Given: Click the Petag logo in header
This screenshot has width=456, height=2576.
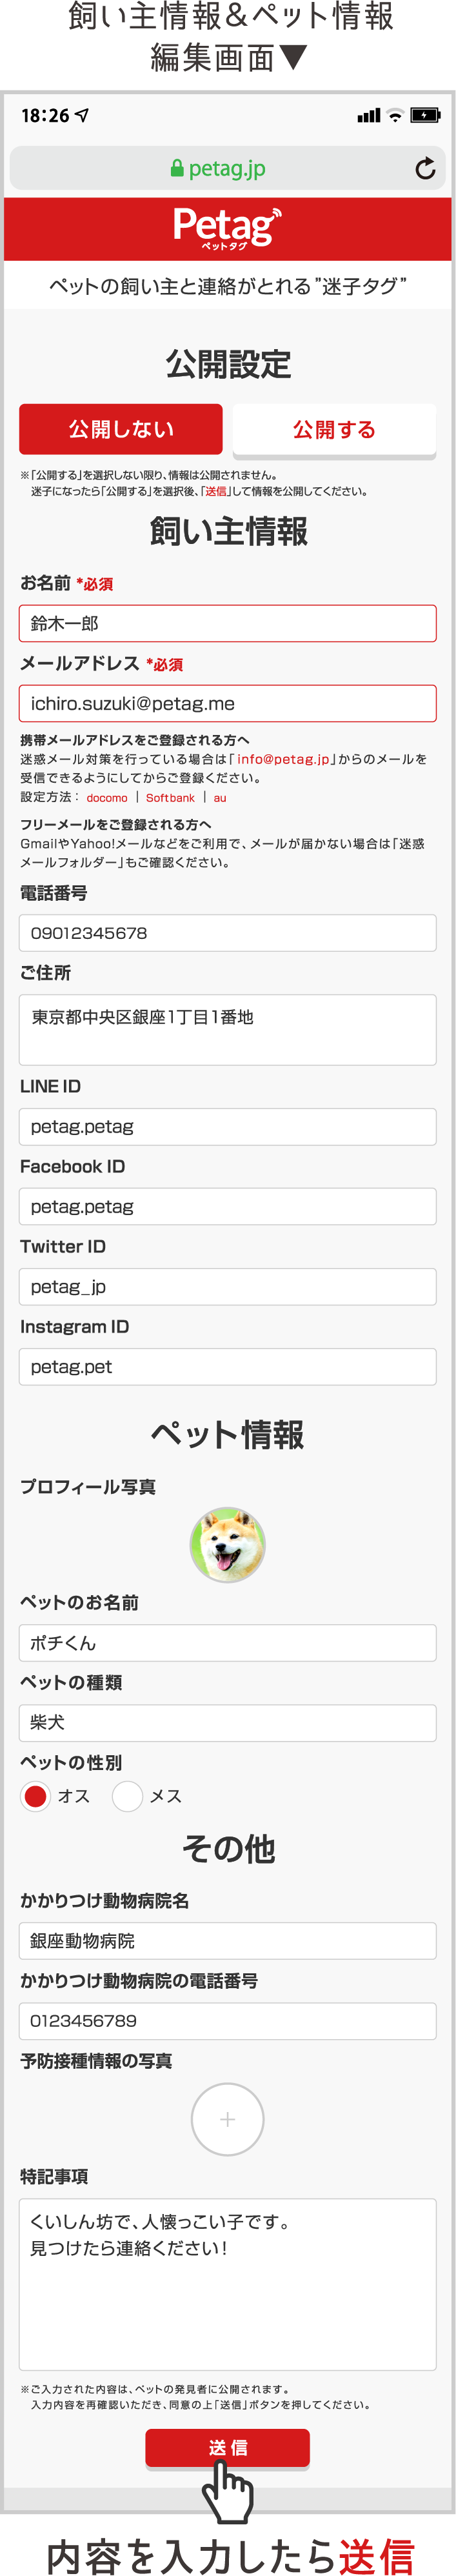Looking at the screenshot, I should click(x=227, y=229).
